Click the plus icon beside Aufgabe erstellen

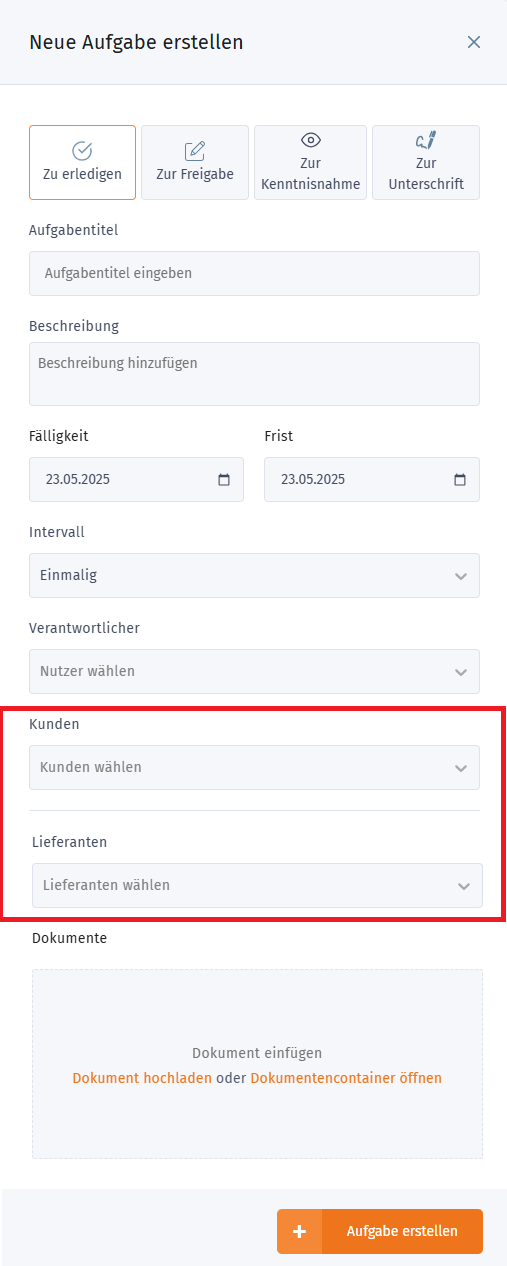coord(299,1231)
